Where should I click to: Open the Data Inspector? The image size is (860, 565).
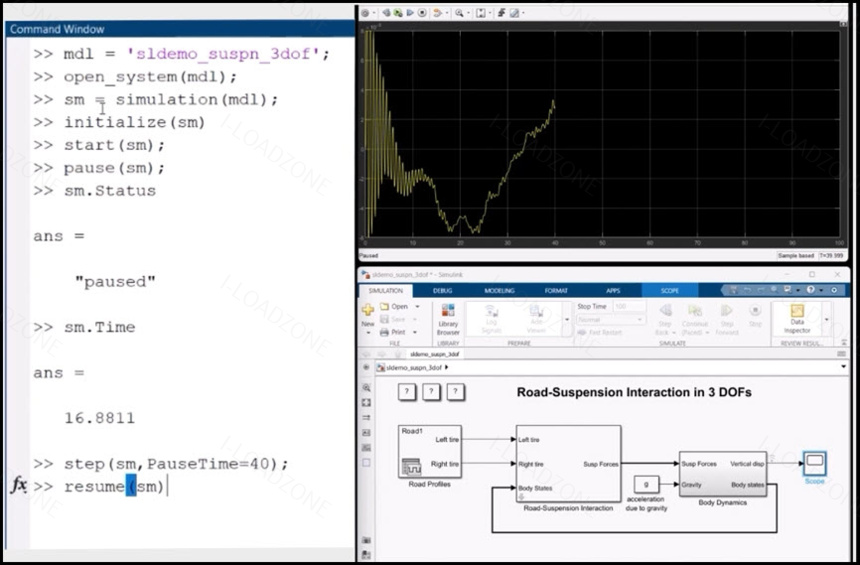[x=797, y=319]
